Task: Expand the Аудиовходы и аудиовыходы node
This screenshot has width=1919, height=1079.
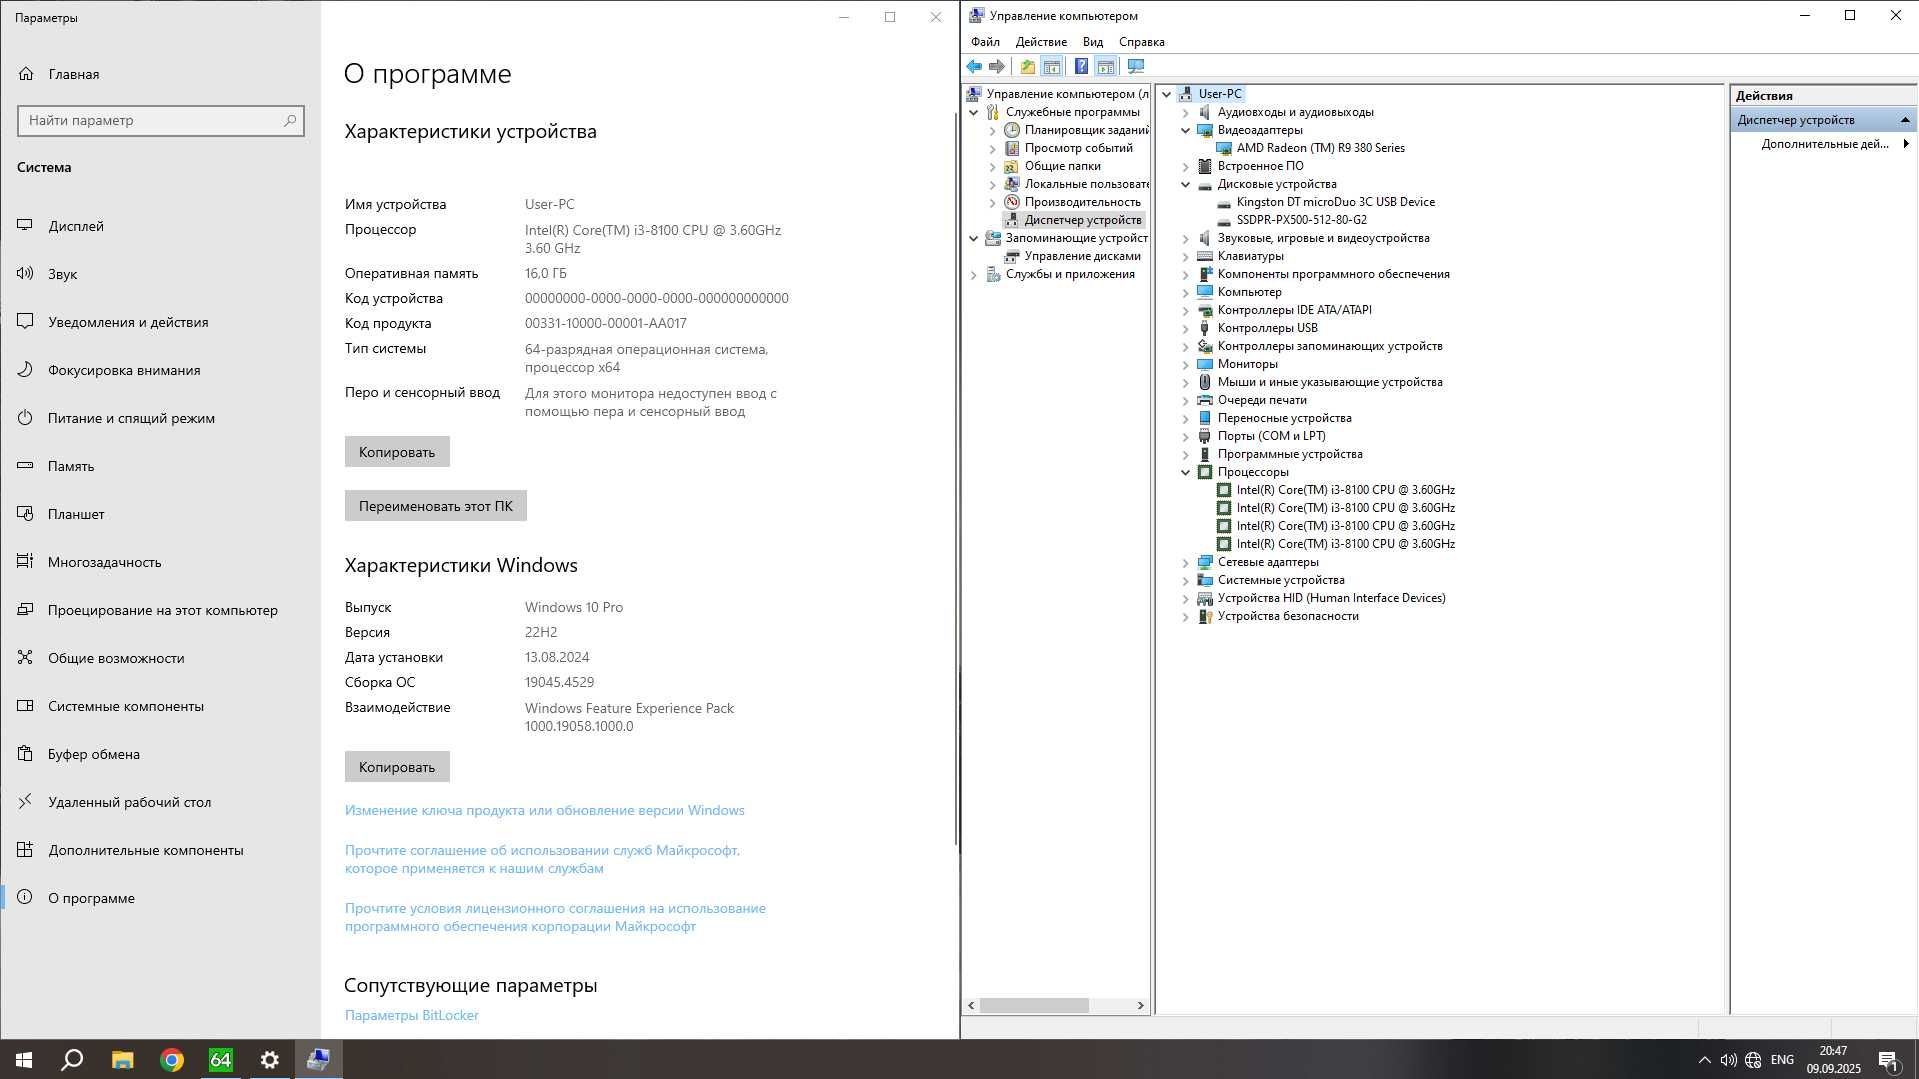Action: coord(1186,112)
